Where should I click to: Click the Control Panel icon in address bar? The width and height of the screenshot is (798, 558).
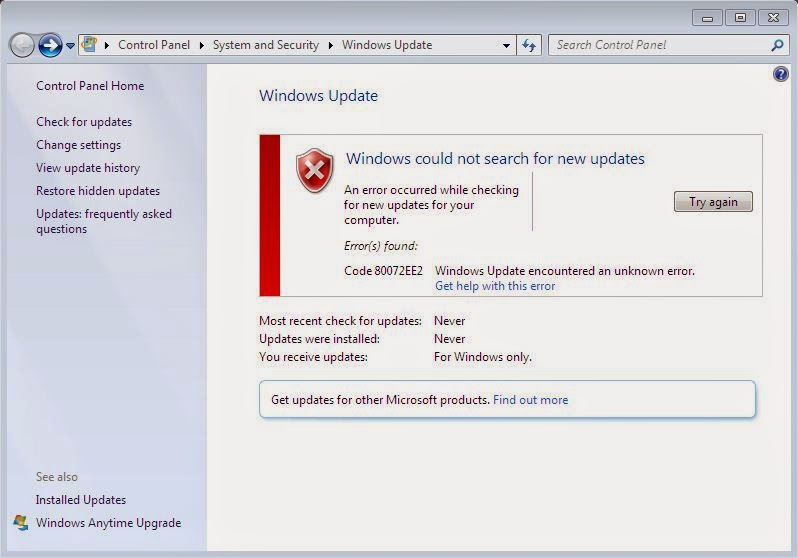[x=90, y=45]
